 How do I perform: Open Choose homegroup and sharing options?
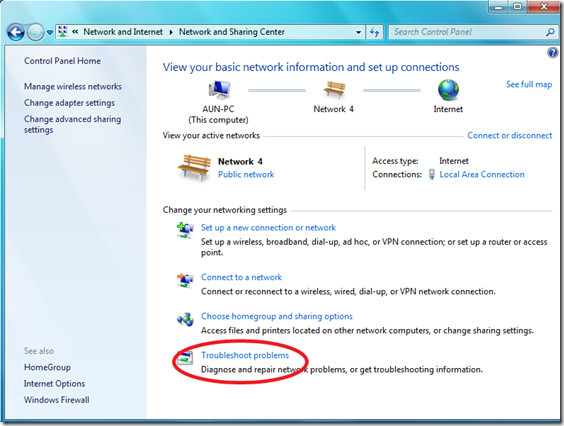click(277, 316)
